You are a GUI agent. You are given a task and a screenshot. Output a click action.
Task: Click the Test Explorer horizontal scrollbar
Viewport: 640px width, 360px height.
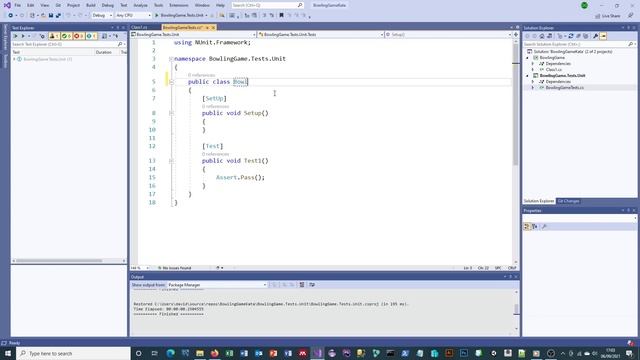tap(59, 260)
